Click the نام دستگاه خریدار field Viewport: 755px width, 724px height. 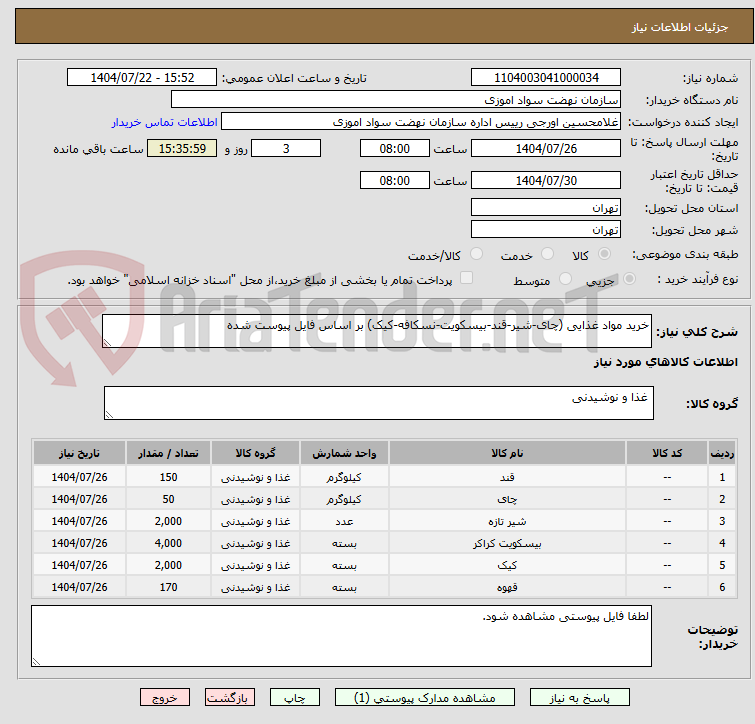pyautogui.click(x=396, y=100)
